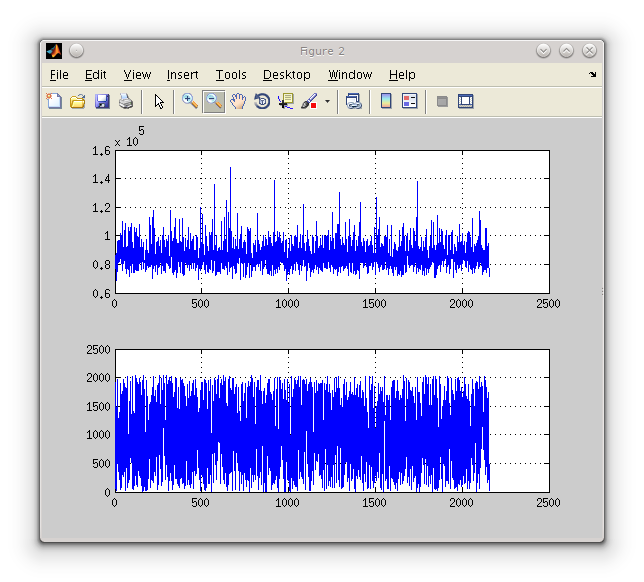Image resolution: width=644 pixels, height=582 pixels.
Task: Insert a colorbar using the toolbar icon
Action: [x=386, y=101]
